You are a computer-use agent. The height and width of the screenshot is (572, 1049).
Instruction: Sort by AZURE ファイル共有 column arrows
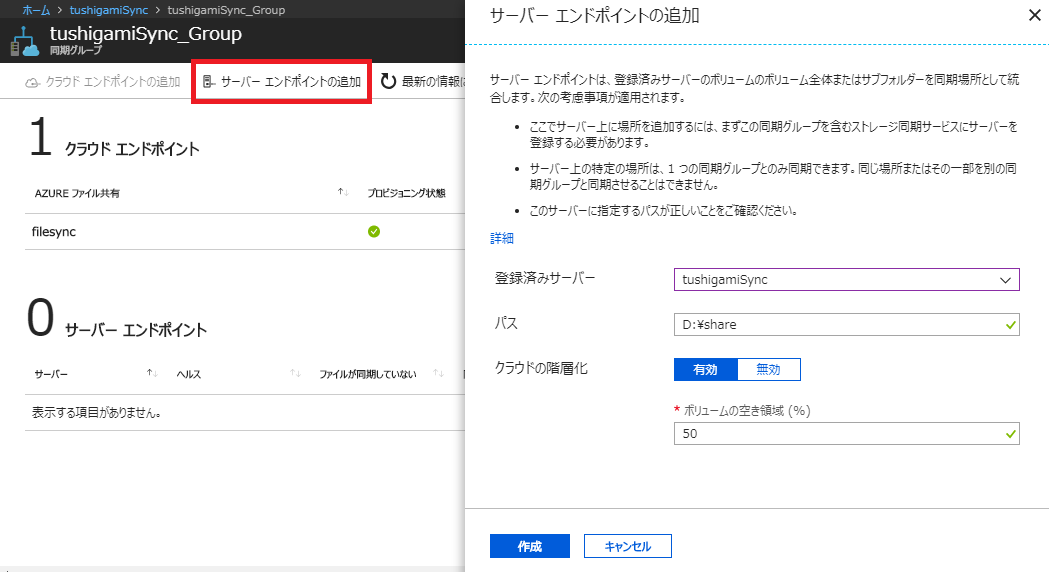point(343,193)
